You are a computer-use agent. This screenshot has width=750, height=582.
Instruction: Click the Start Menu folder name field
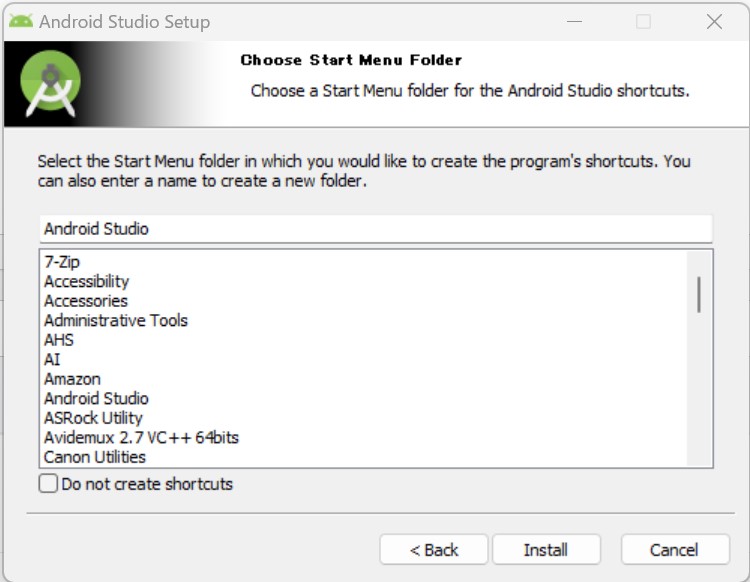tap(376, 229)
